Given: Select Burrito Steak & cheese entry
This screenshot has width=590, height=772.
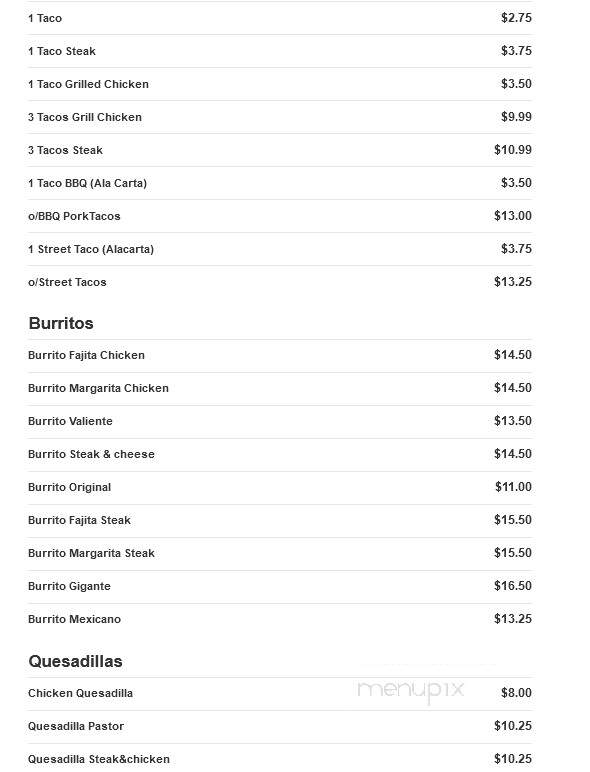Looking at the screenshot, I should 280,454.
